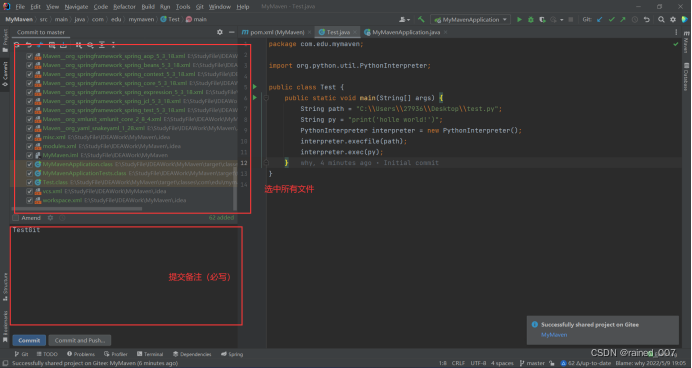Viewport: 692px width, 368px height.
Task: Click the Commit and Push button
Action: point(80,341)
